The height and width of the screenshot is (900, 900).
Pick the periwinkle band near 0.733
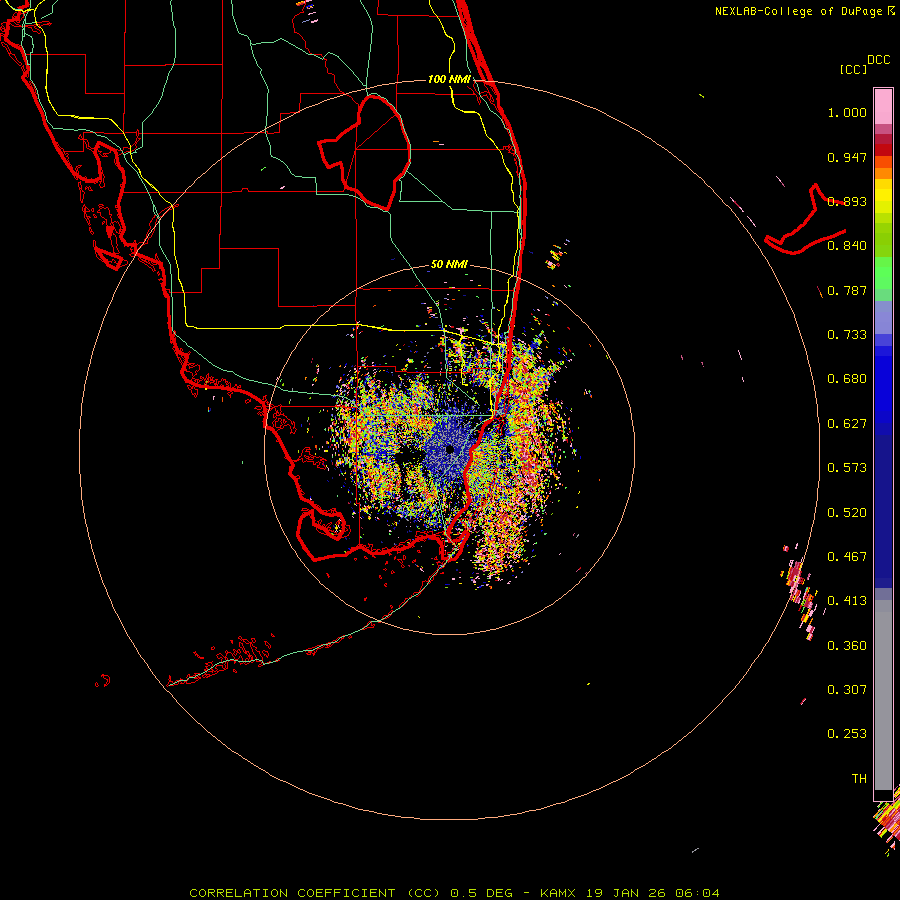click(x=883, y=318)
